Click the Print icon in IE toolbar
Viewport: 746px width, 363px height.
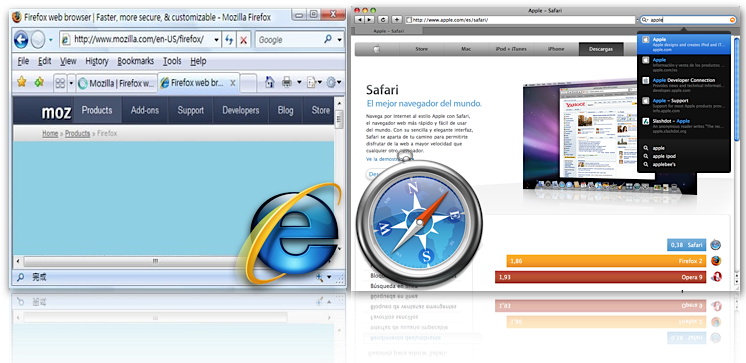point(287,82)
